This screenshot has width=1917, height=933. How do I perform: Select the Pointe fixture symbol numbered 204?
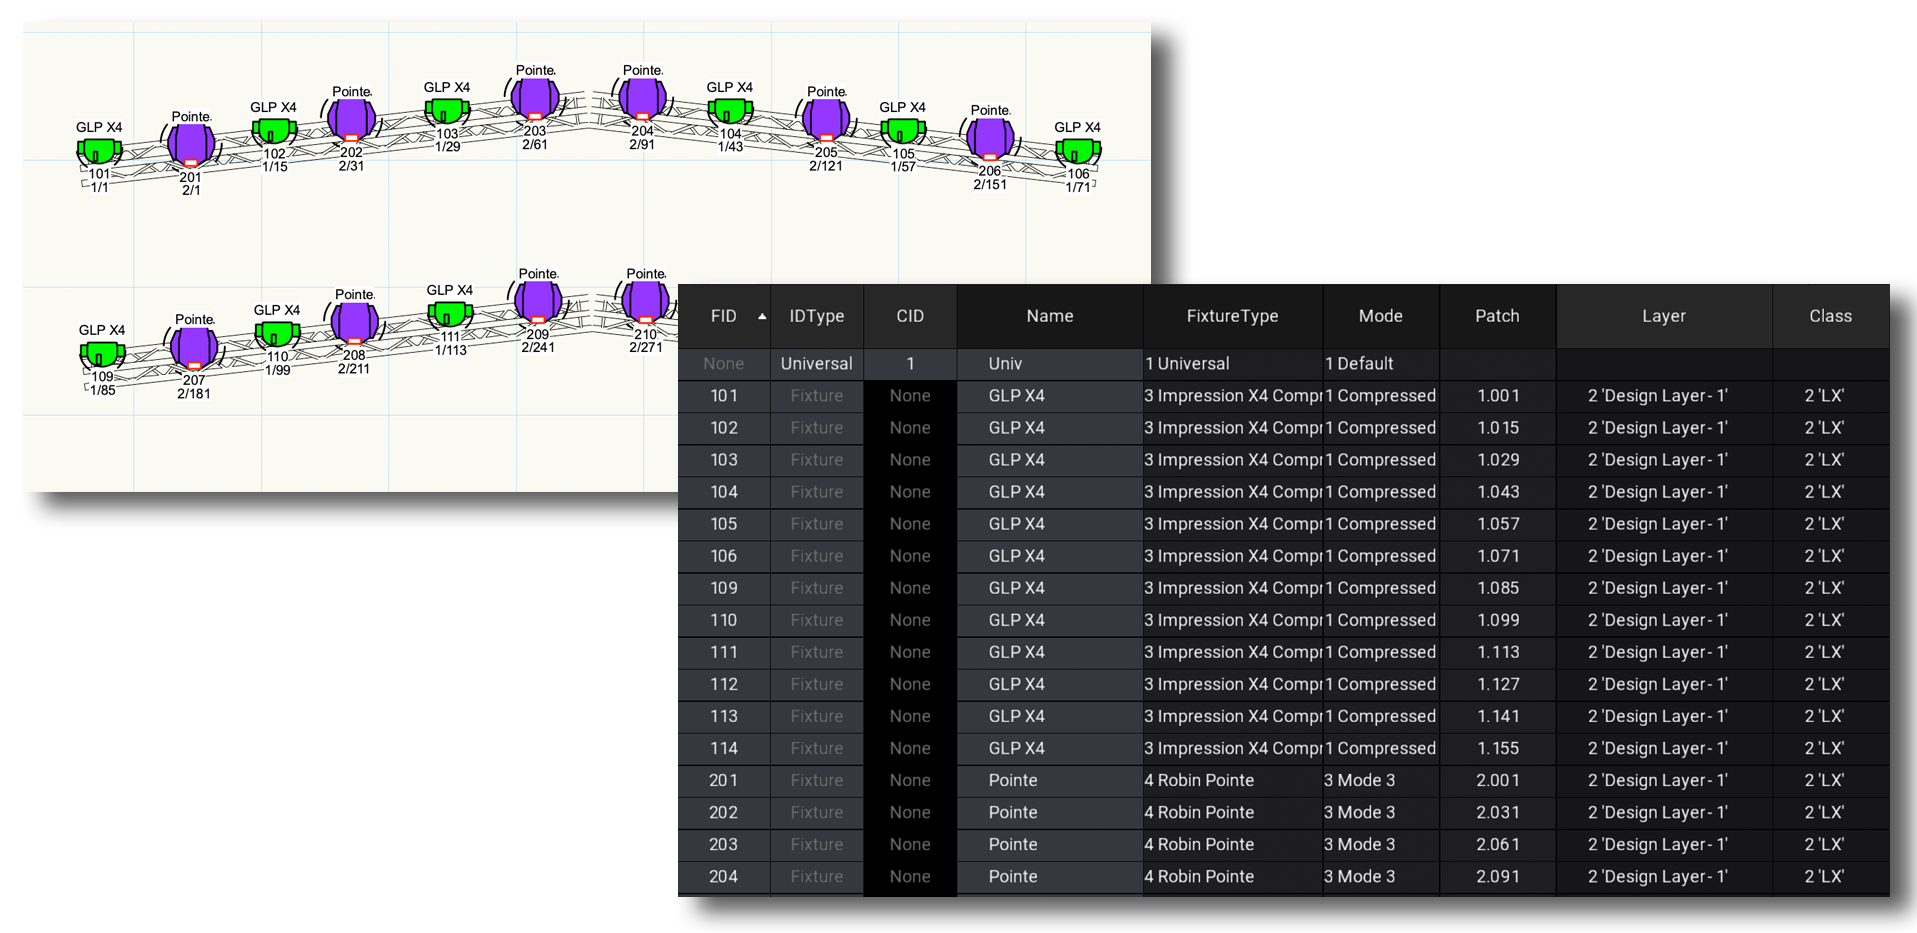click(642, 98)
